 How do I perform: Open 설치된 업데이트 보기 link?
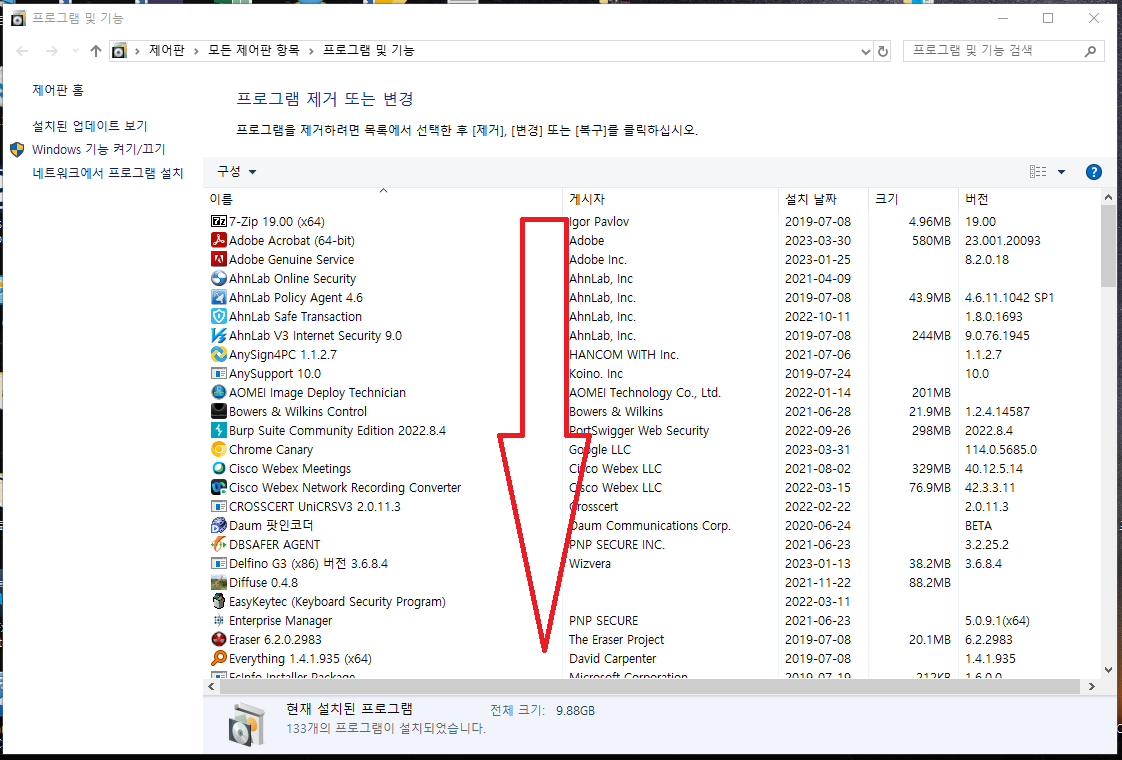pos(89,126)
